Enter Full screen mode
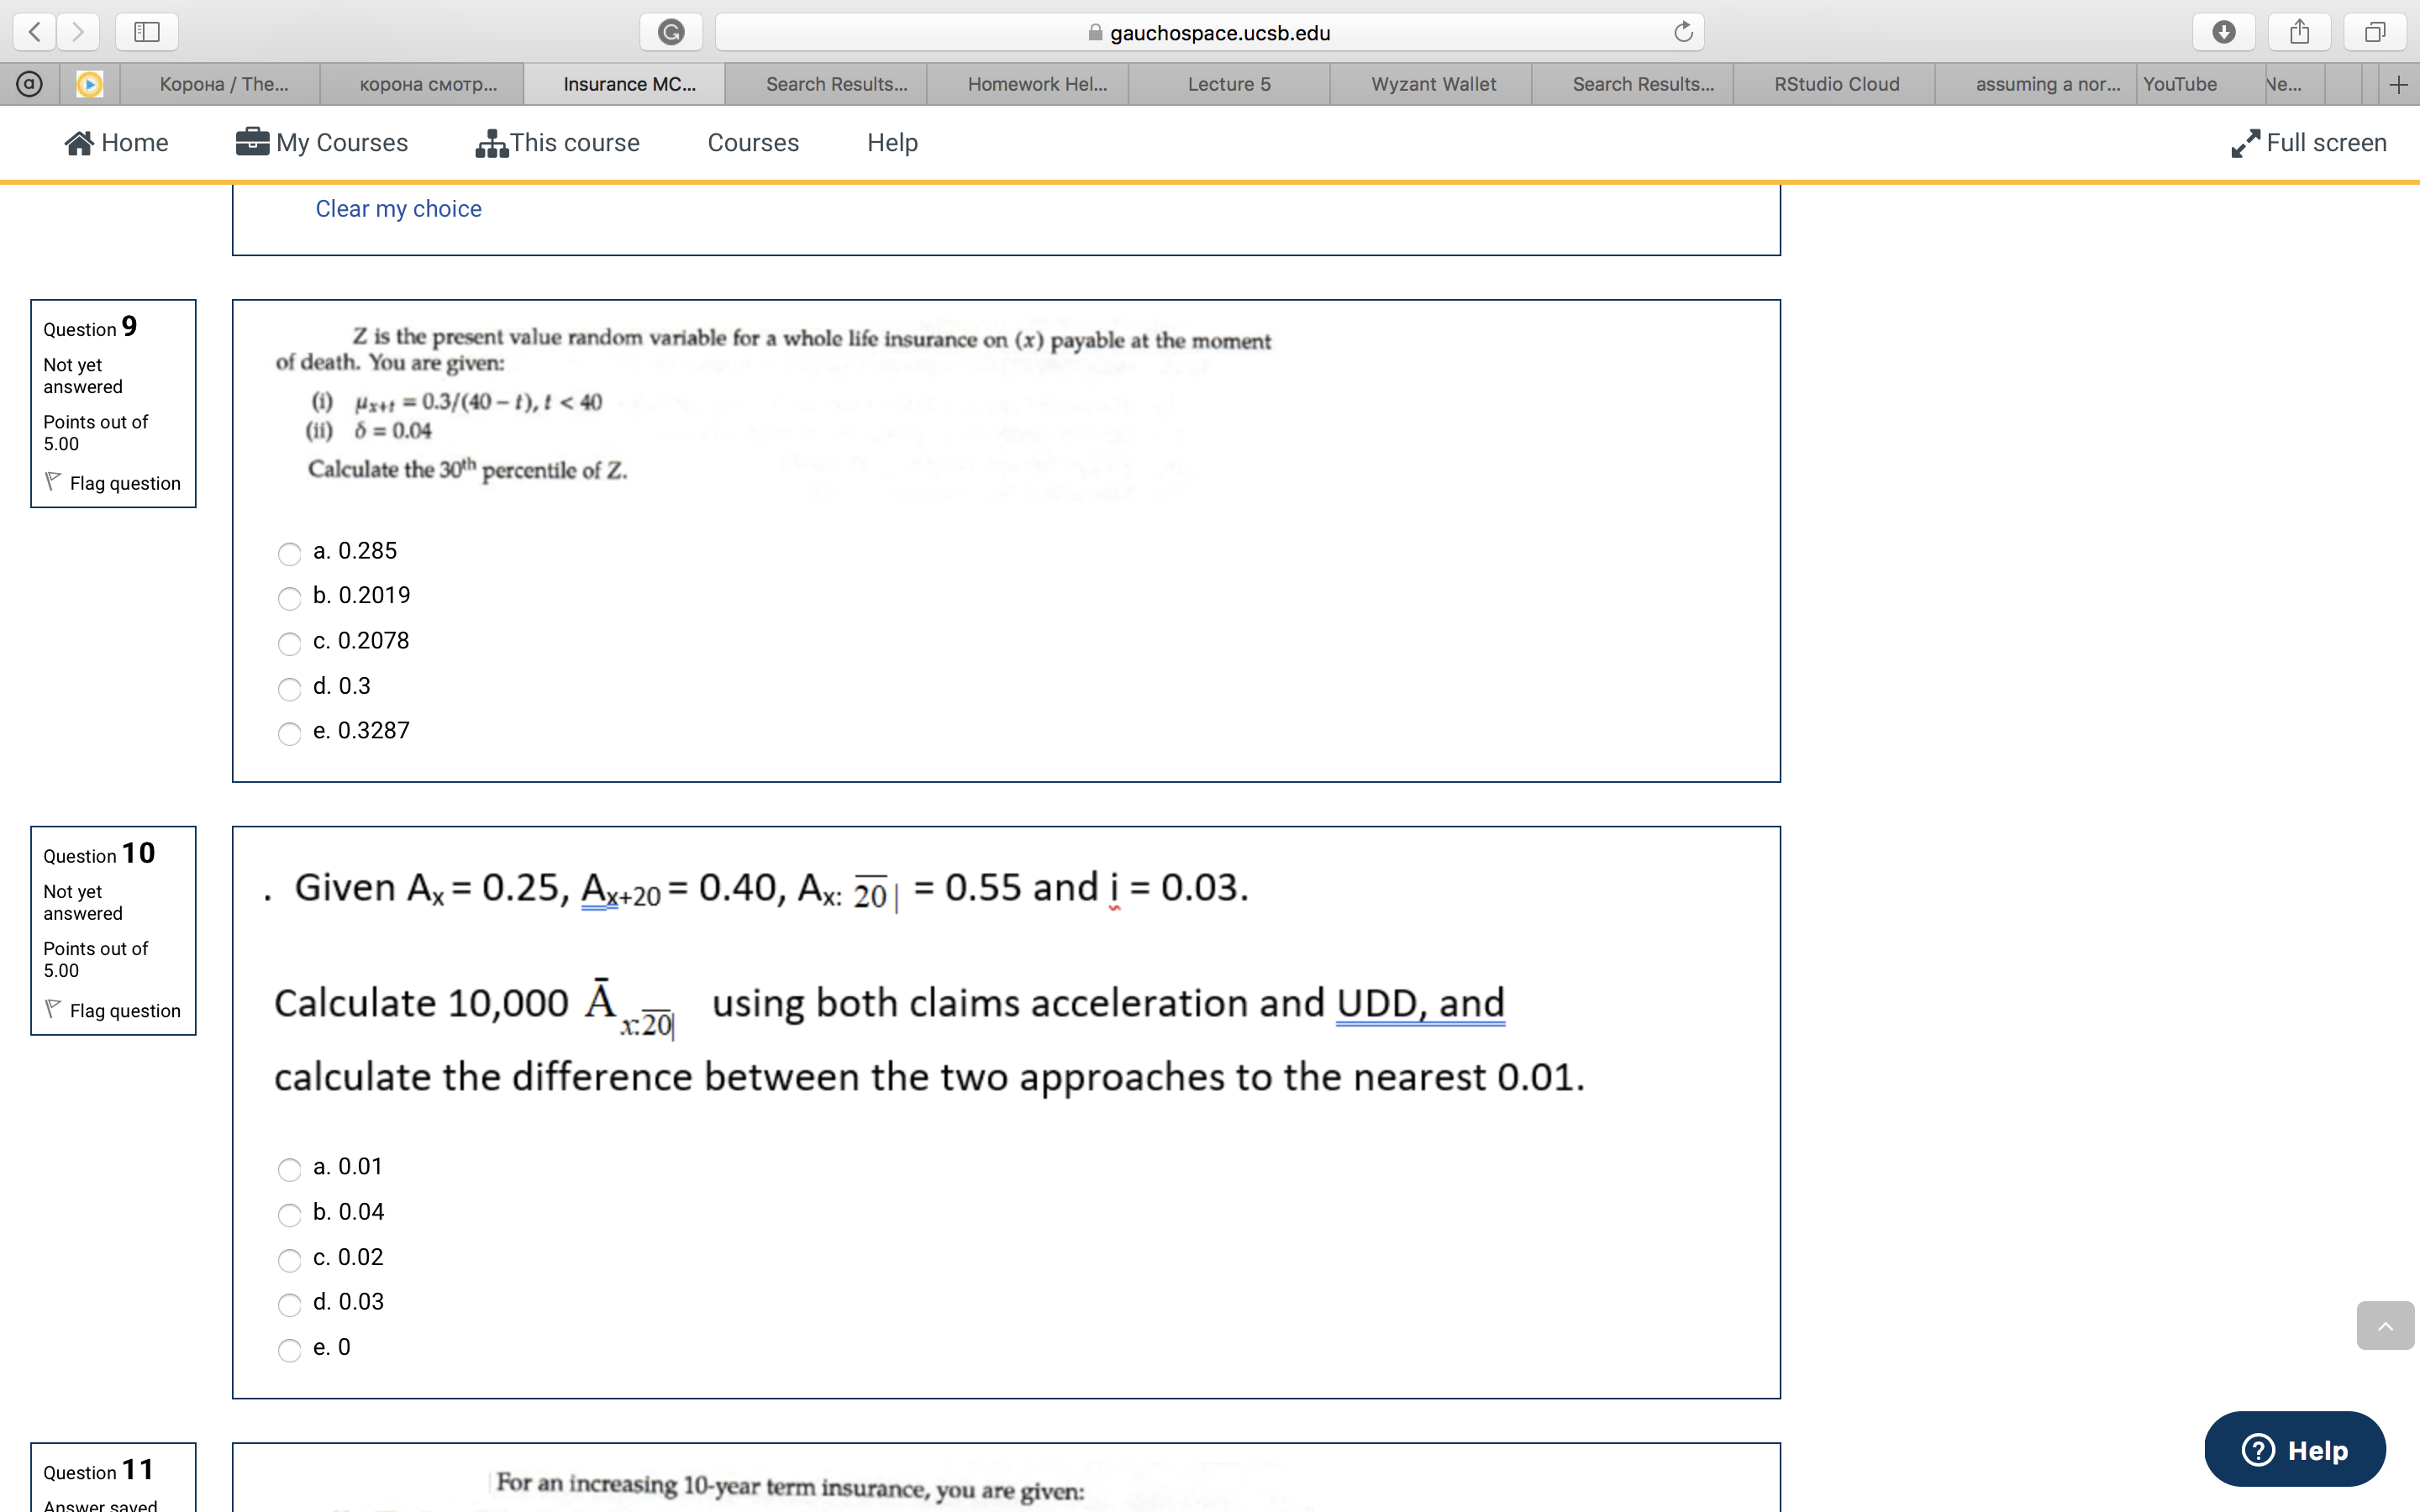Viewport: 2420px width, 1512px height. point(2308,142)
